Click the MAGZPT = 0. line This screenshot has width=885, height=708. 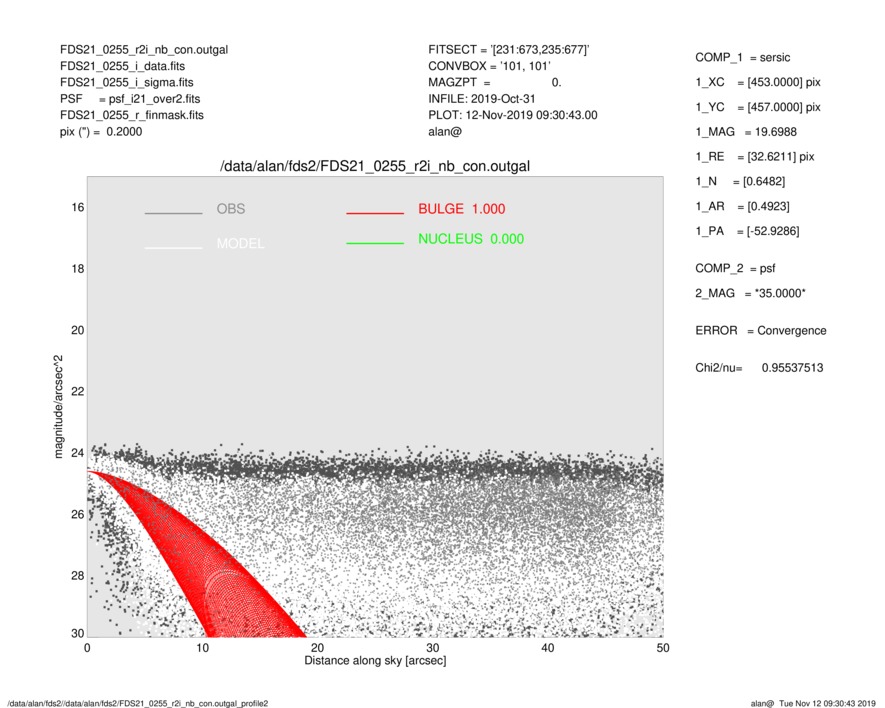(x=495, y=82)
